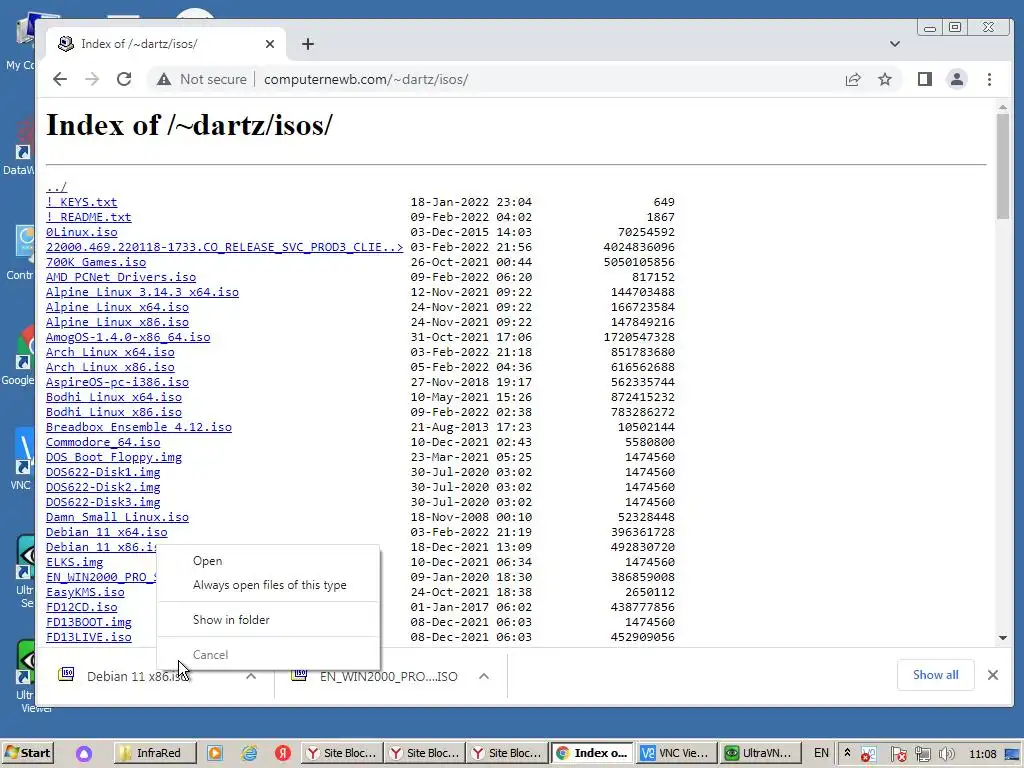Download FD13LIVE.iso
Image resolution: width=1024 pixels, height=768 pixels.
point(89,638)
